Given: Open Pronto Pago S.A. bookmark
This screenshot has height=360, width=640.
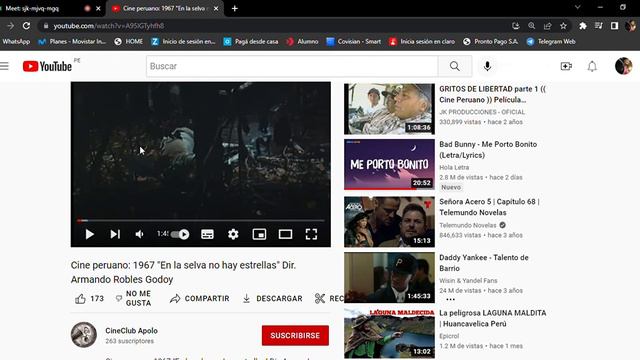Looking at the screenshot, I should tap(491, 41).
